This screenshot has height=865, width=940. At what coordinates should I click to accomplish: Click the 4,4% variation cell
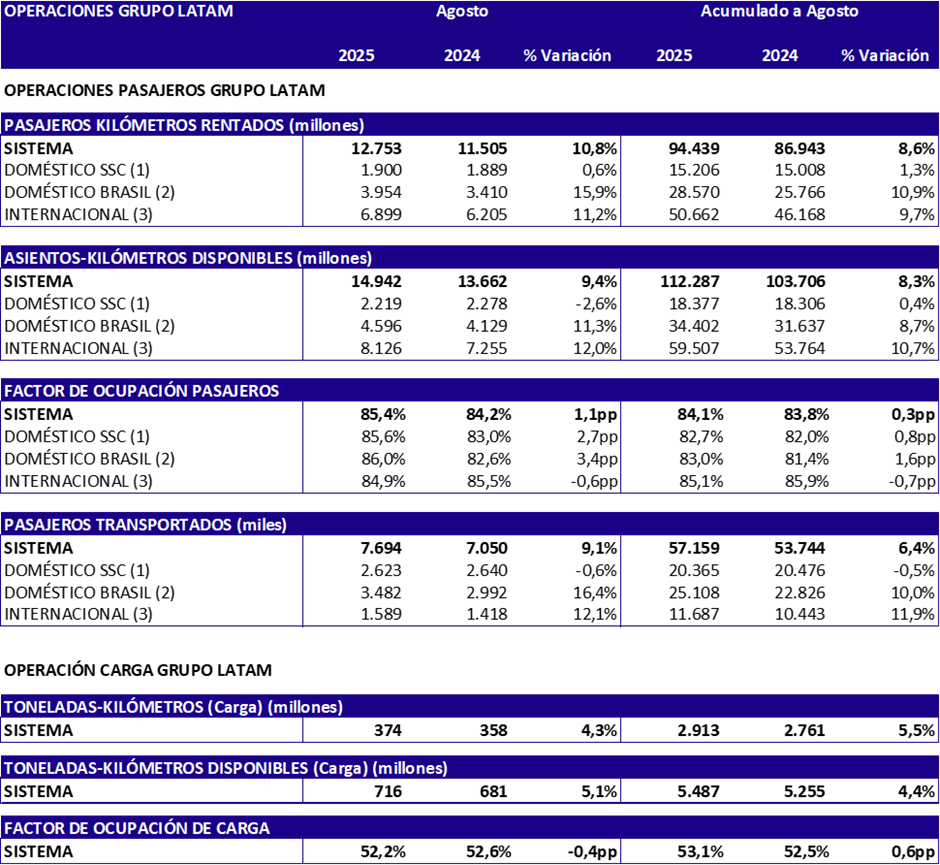[x=917, y=792]
